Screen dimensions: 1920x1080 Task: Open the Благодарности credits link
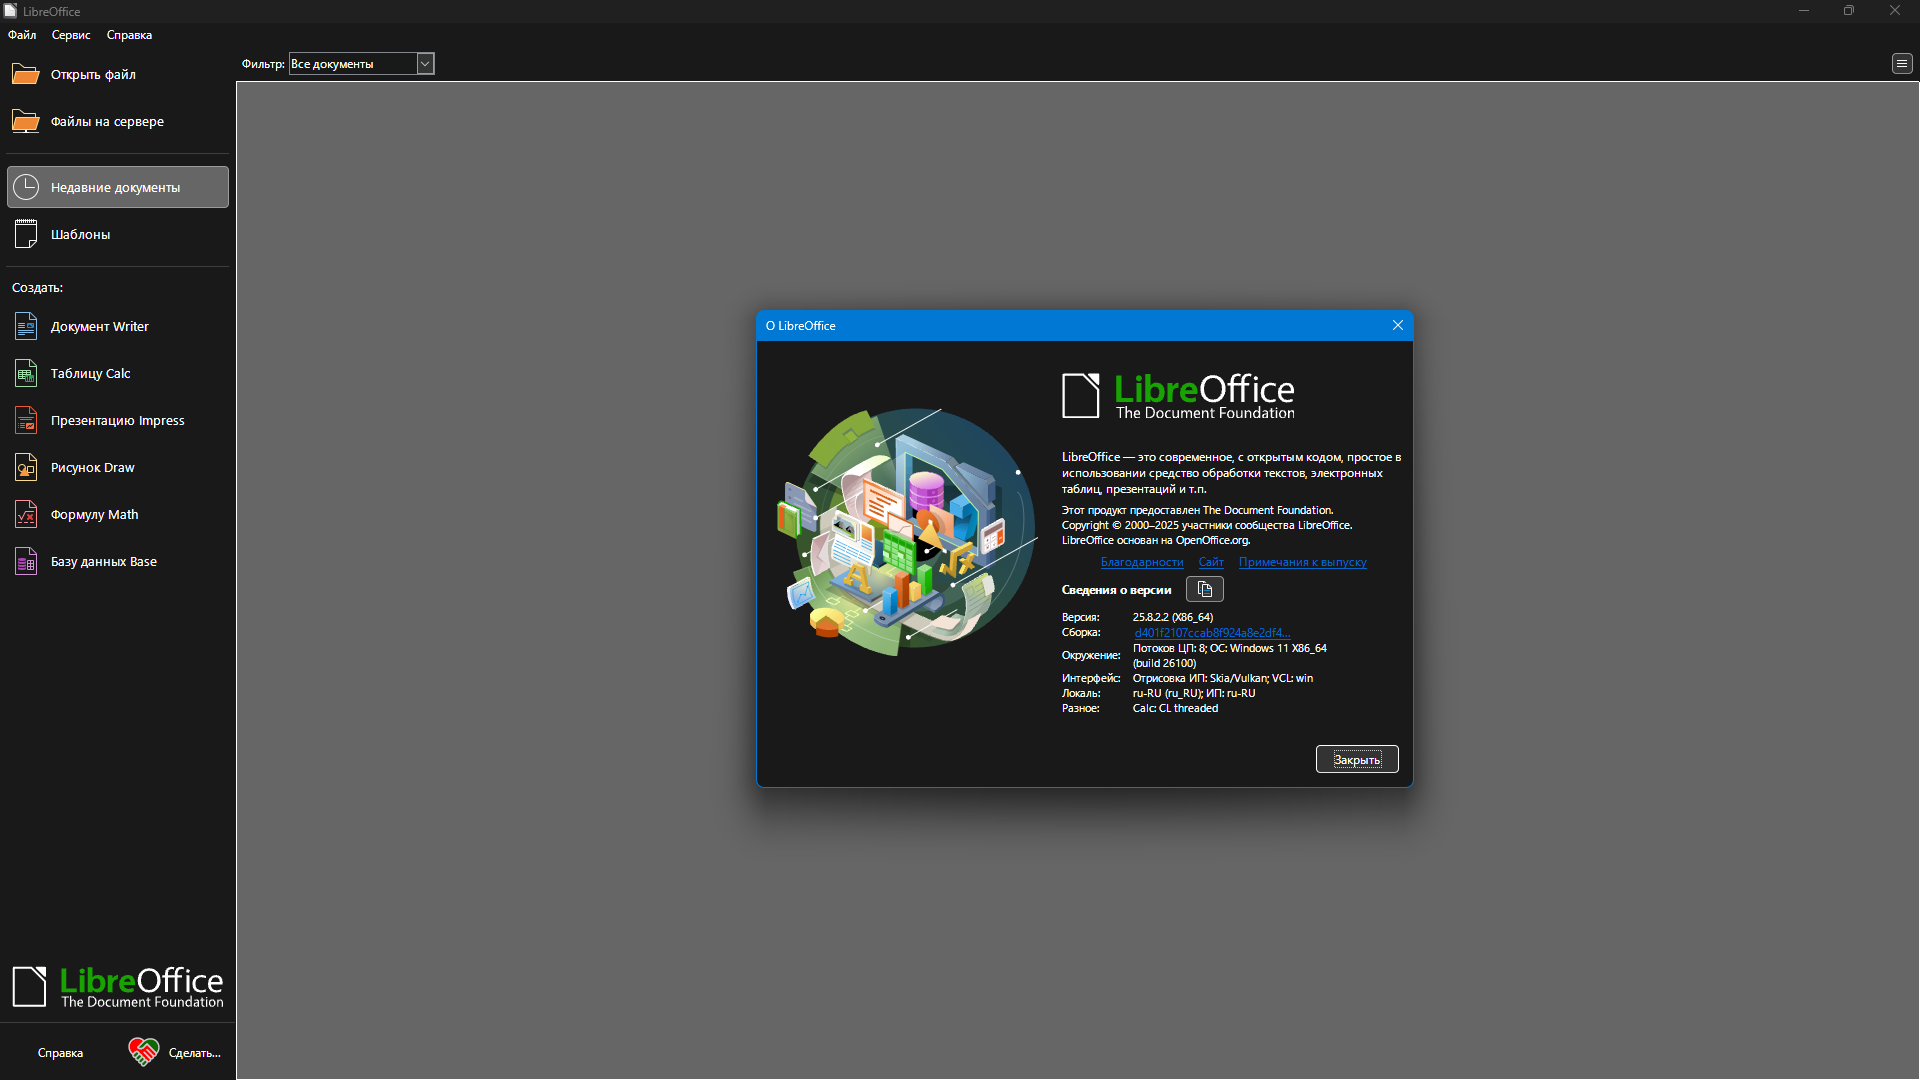[x=1141, y=563]
